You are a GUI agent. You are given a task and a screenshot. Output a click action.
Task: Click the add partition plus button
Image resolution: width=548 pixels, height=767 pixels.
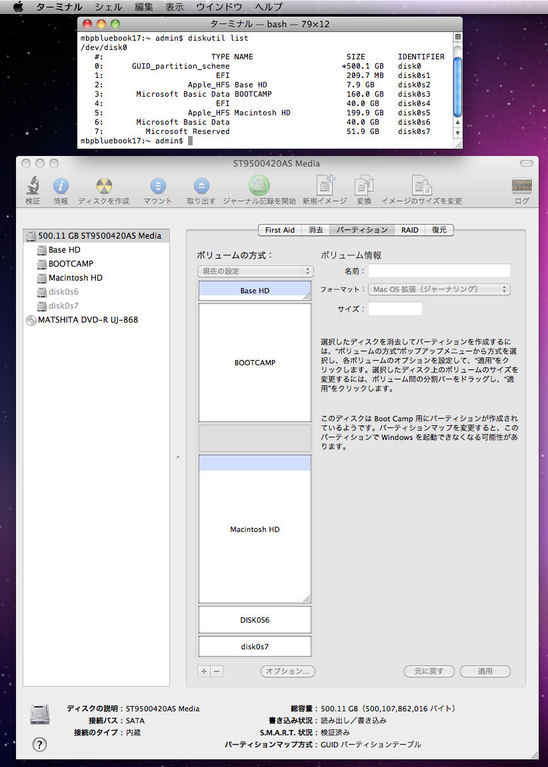(x=204, y=671)
